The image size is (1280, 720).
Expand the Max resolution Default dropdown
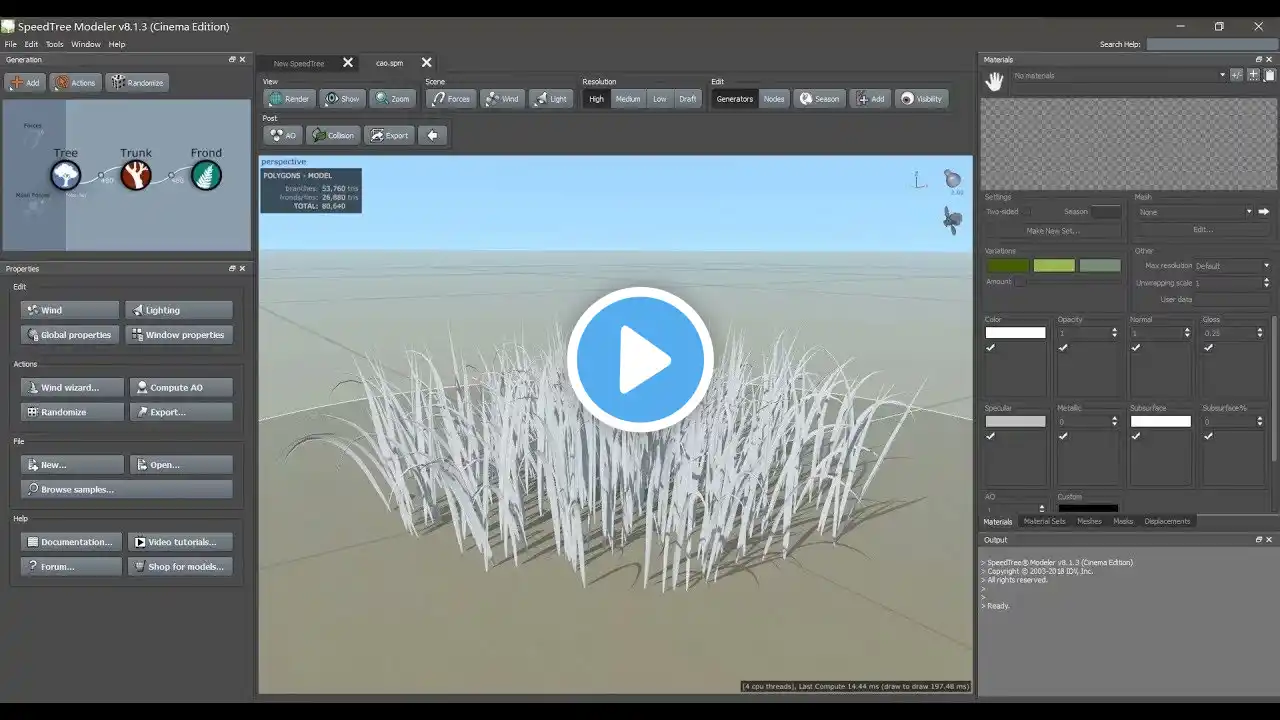pyautogui.click(x=1233, y=266)
